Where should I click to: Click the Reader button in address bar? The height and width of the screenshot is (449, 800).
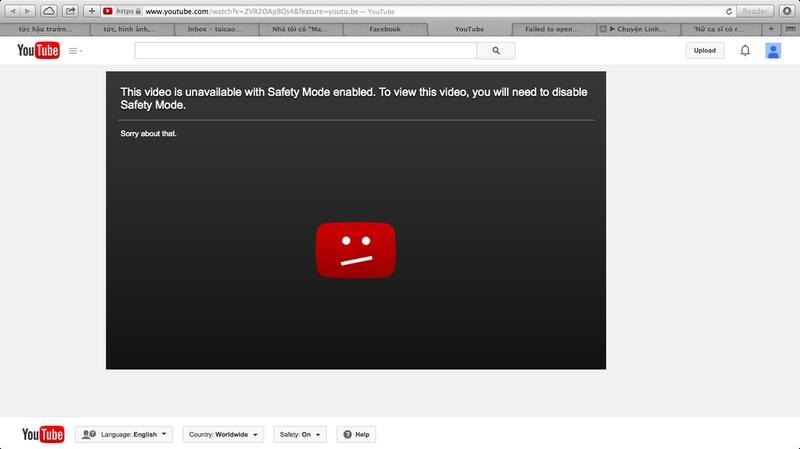coord(755,11)
